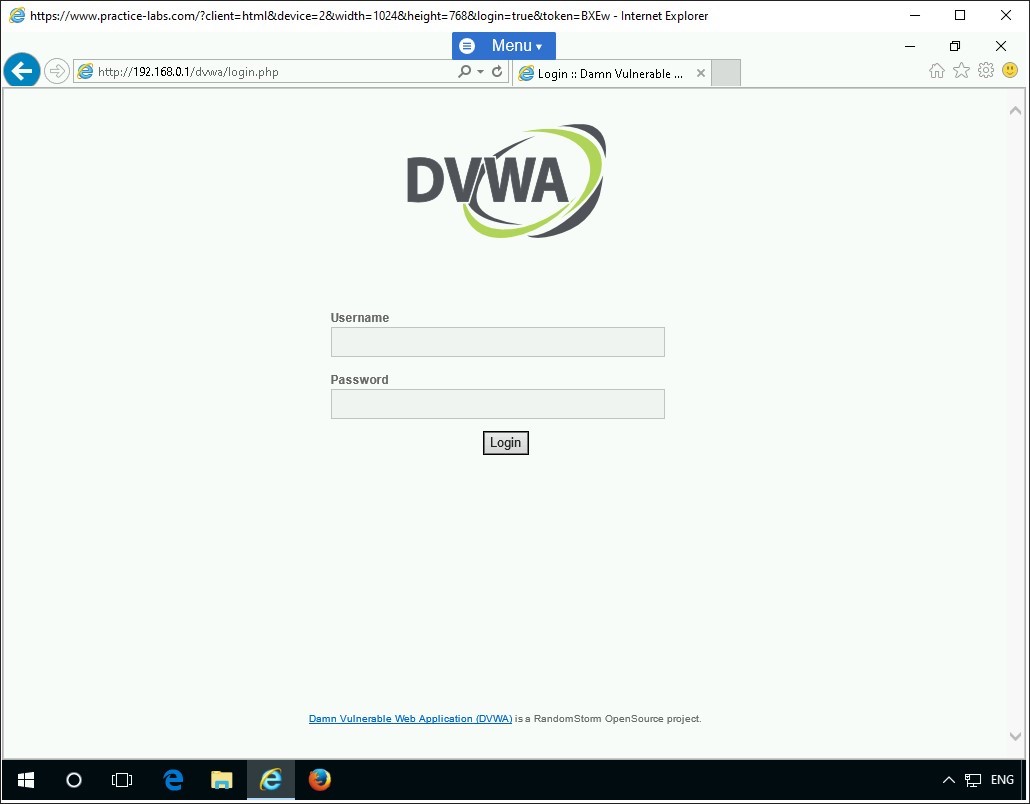Click the IE icon in outer title bar

coord(17,15)
